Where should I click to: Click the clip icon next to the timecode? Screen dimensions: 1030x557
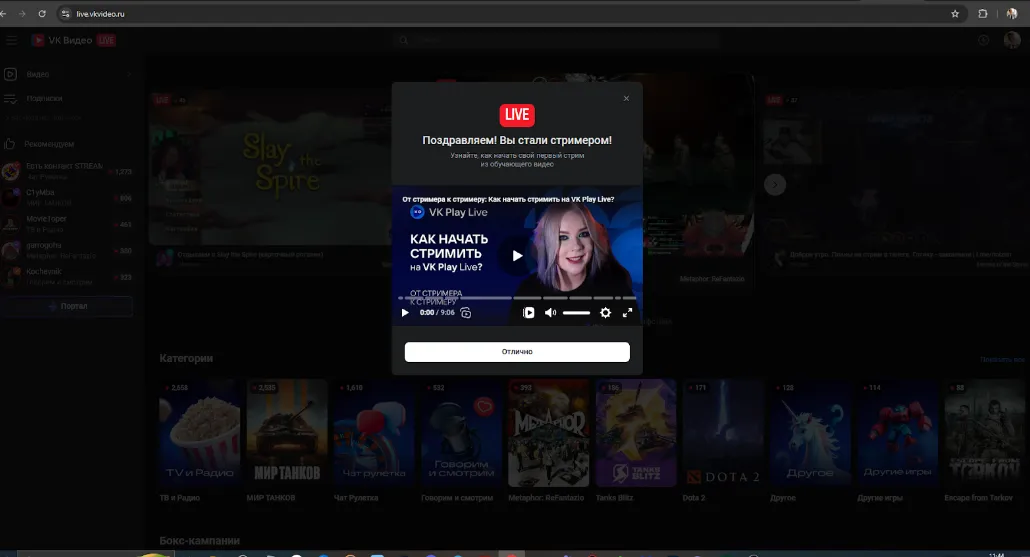pos(466,313)
